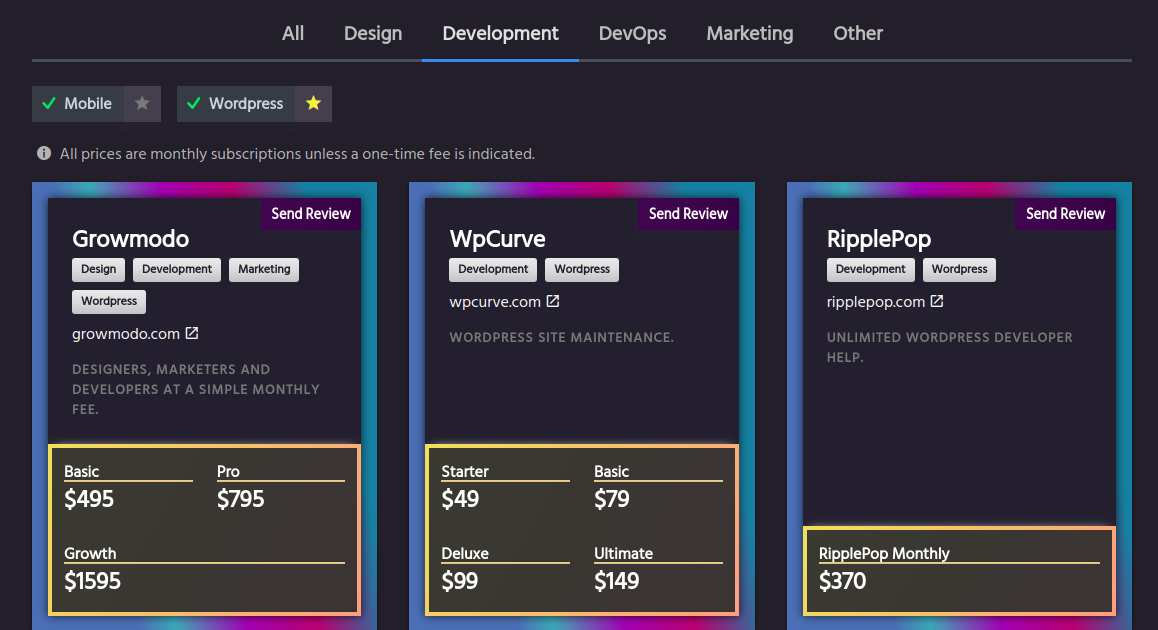Click the Development tag on WpCurve card
1158x630 pixels.
493,270
